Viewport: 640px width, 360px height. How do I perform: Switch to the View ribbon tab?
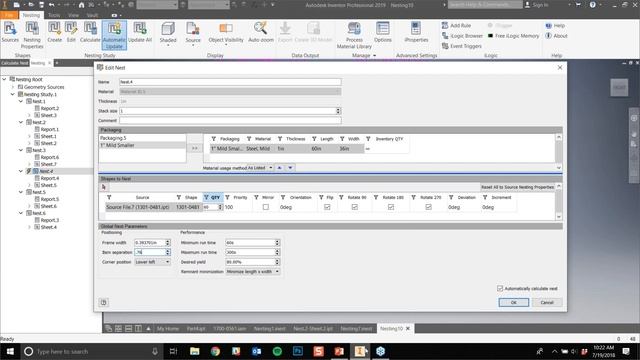click(73, 15)
